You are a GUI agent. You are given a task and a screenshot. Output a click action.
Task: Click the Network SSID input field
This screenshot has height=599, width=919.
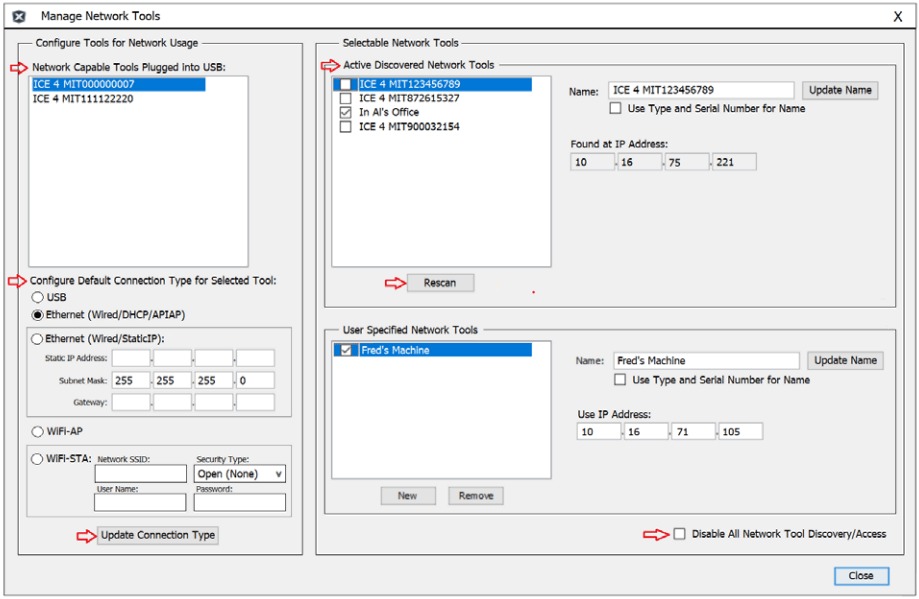tap(141, 474)
